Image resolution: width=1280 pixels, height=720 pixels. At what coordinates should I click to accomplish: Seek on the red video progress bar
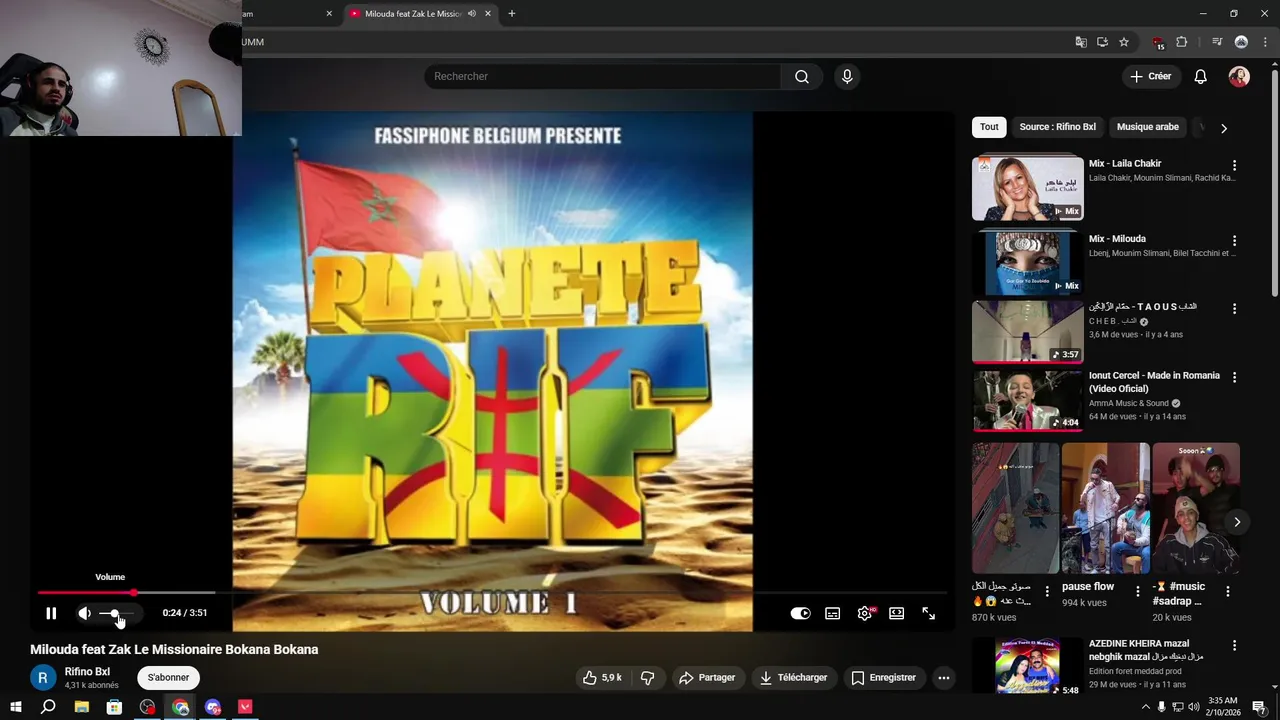(490, 592)
